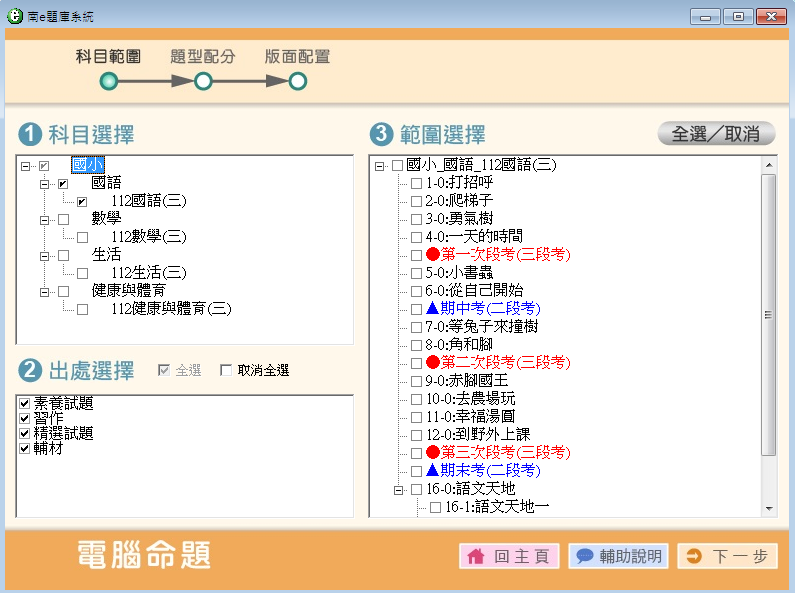Click the range list scrollbar down arrow
795x593 pixels.
pyautogui.click(x=769, y=508)
